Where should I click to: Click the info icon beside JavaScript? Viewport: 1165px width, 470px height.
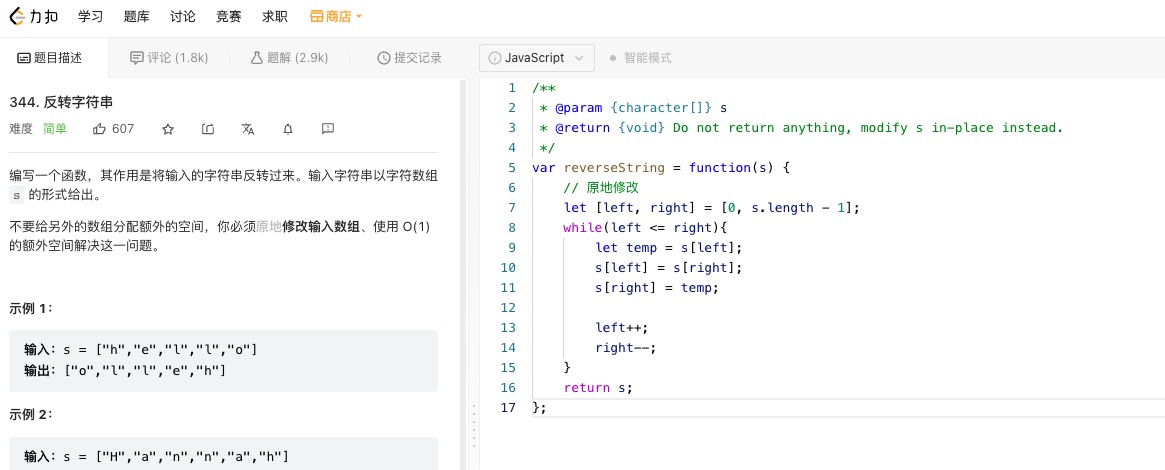coord(495,57)
